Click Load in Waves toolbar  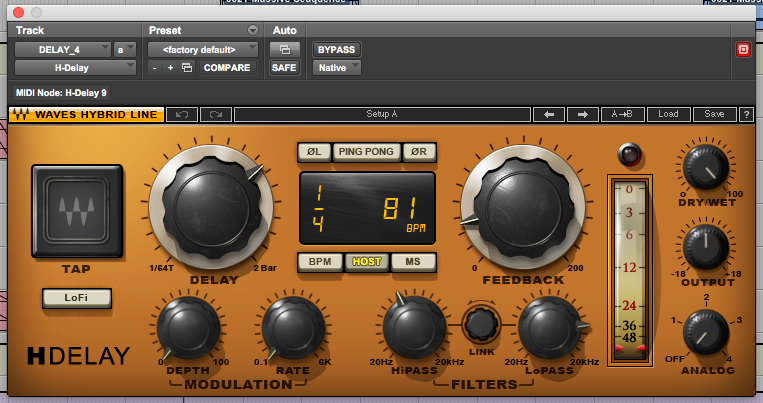[668, 115]
